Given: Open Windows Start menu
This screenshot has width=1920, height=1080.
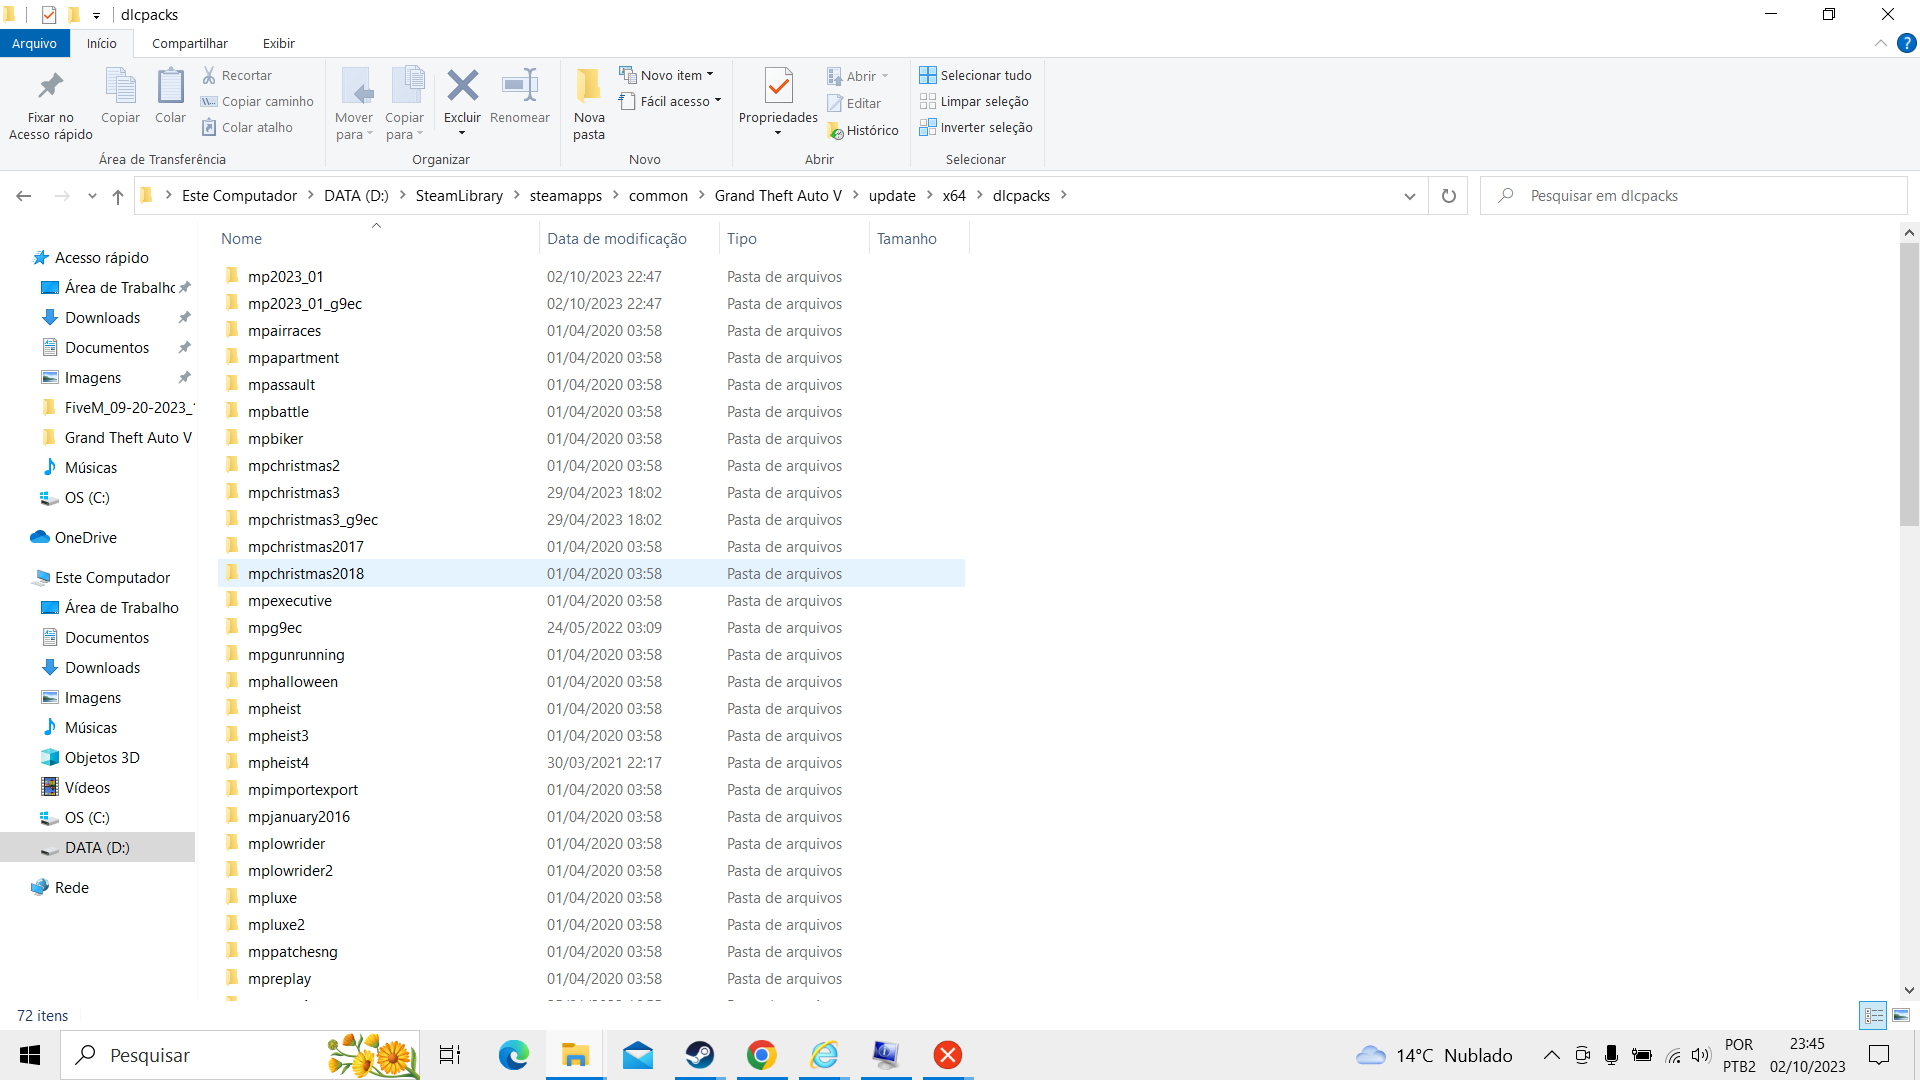Looking at the screenshot, I should (30, 1055).
